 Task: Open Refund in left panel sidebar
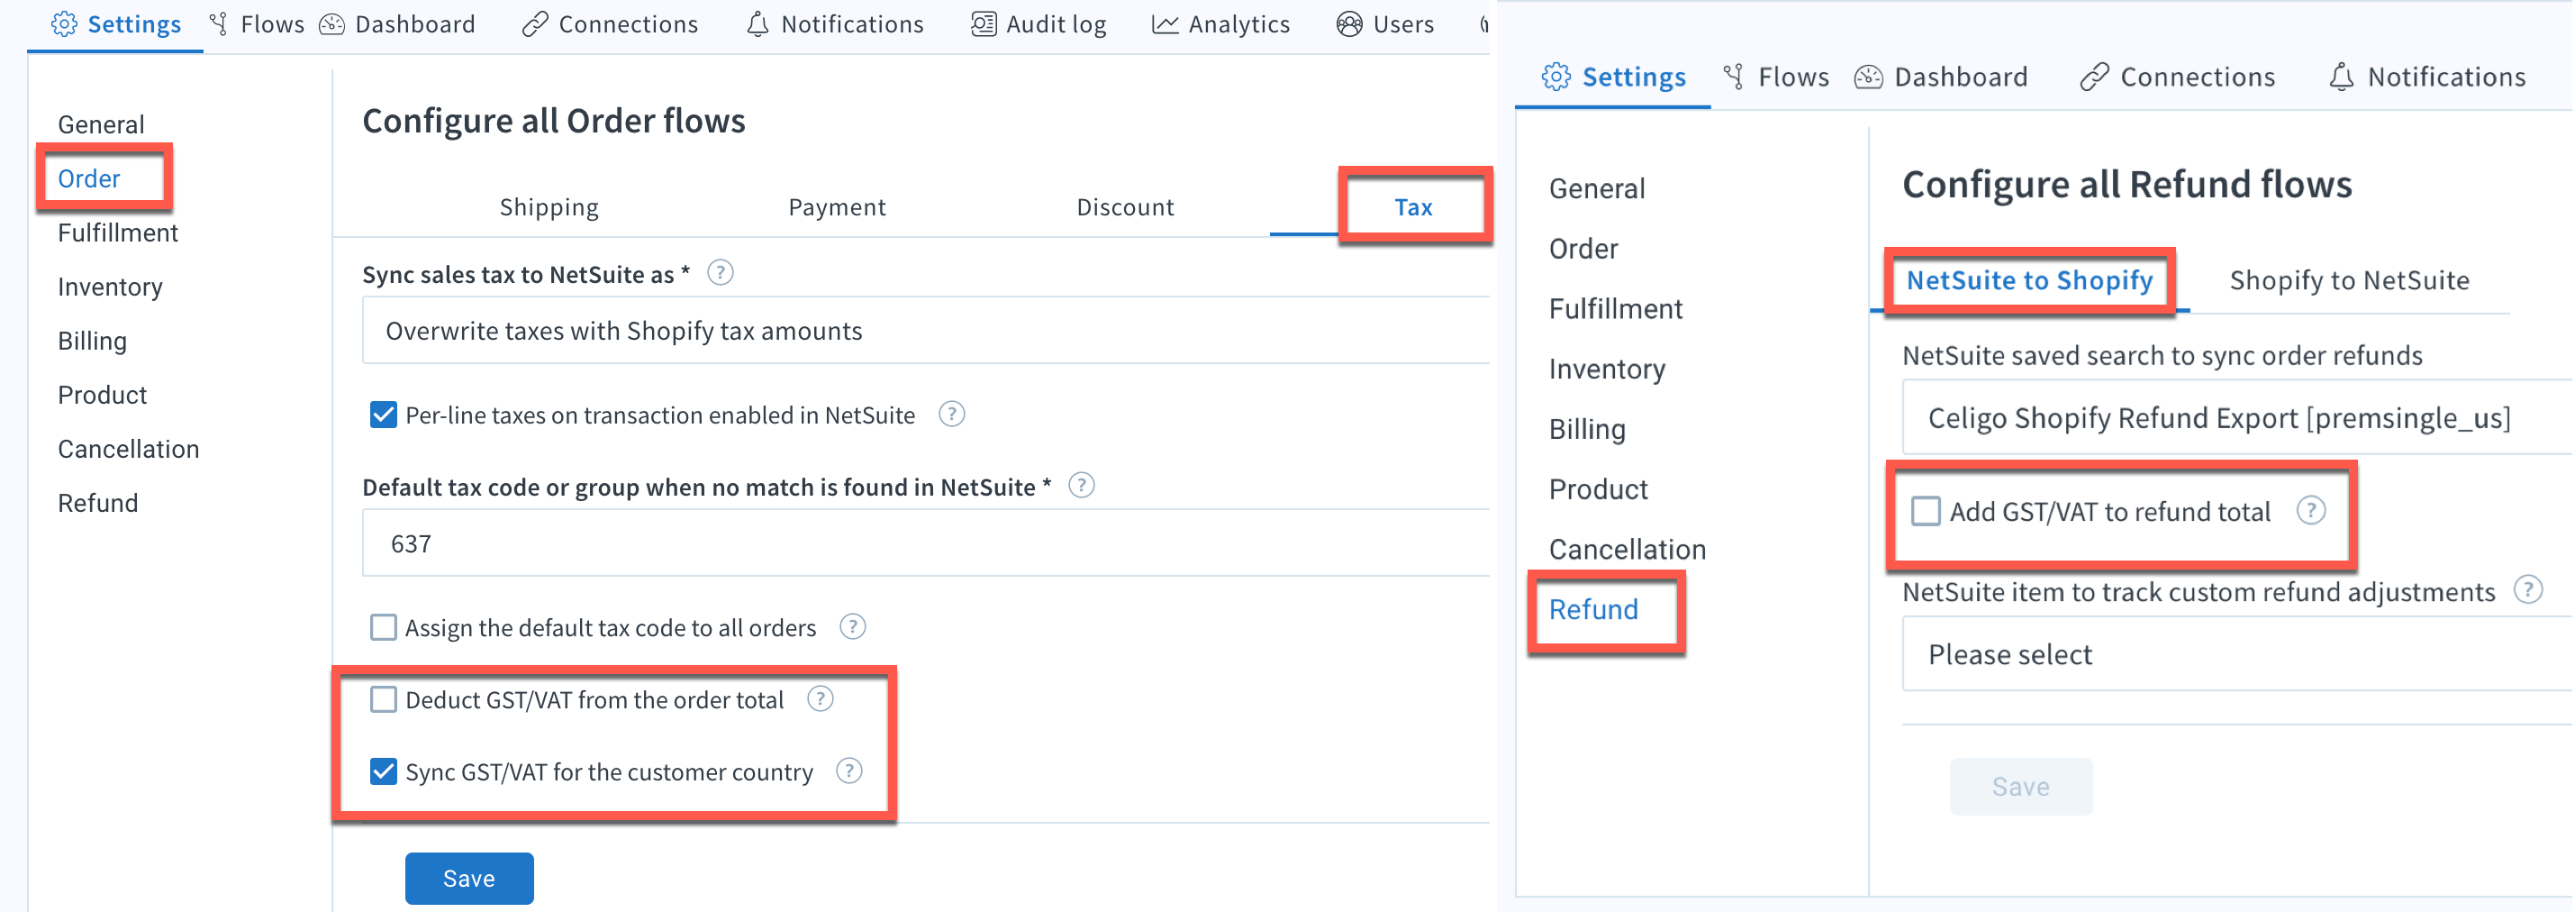pyautogui.click(x=98, y=502)
